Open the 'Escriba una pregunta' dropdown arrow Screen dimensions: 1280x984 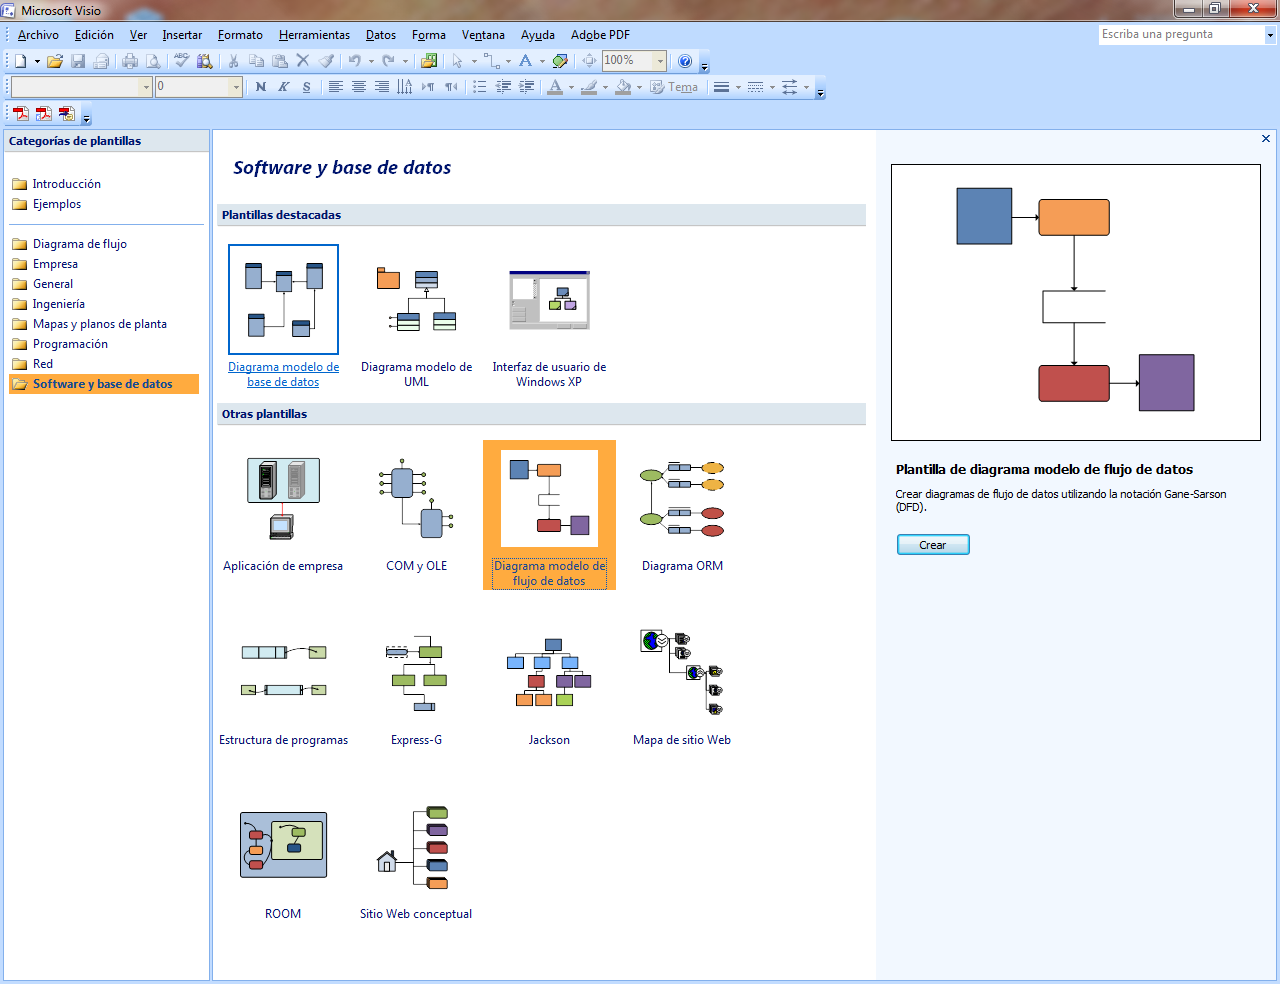coord(1270,35)
